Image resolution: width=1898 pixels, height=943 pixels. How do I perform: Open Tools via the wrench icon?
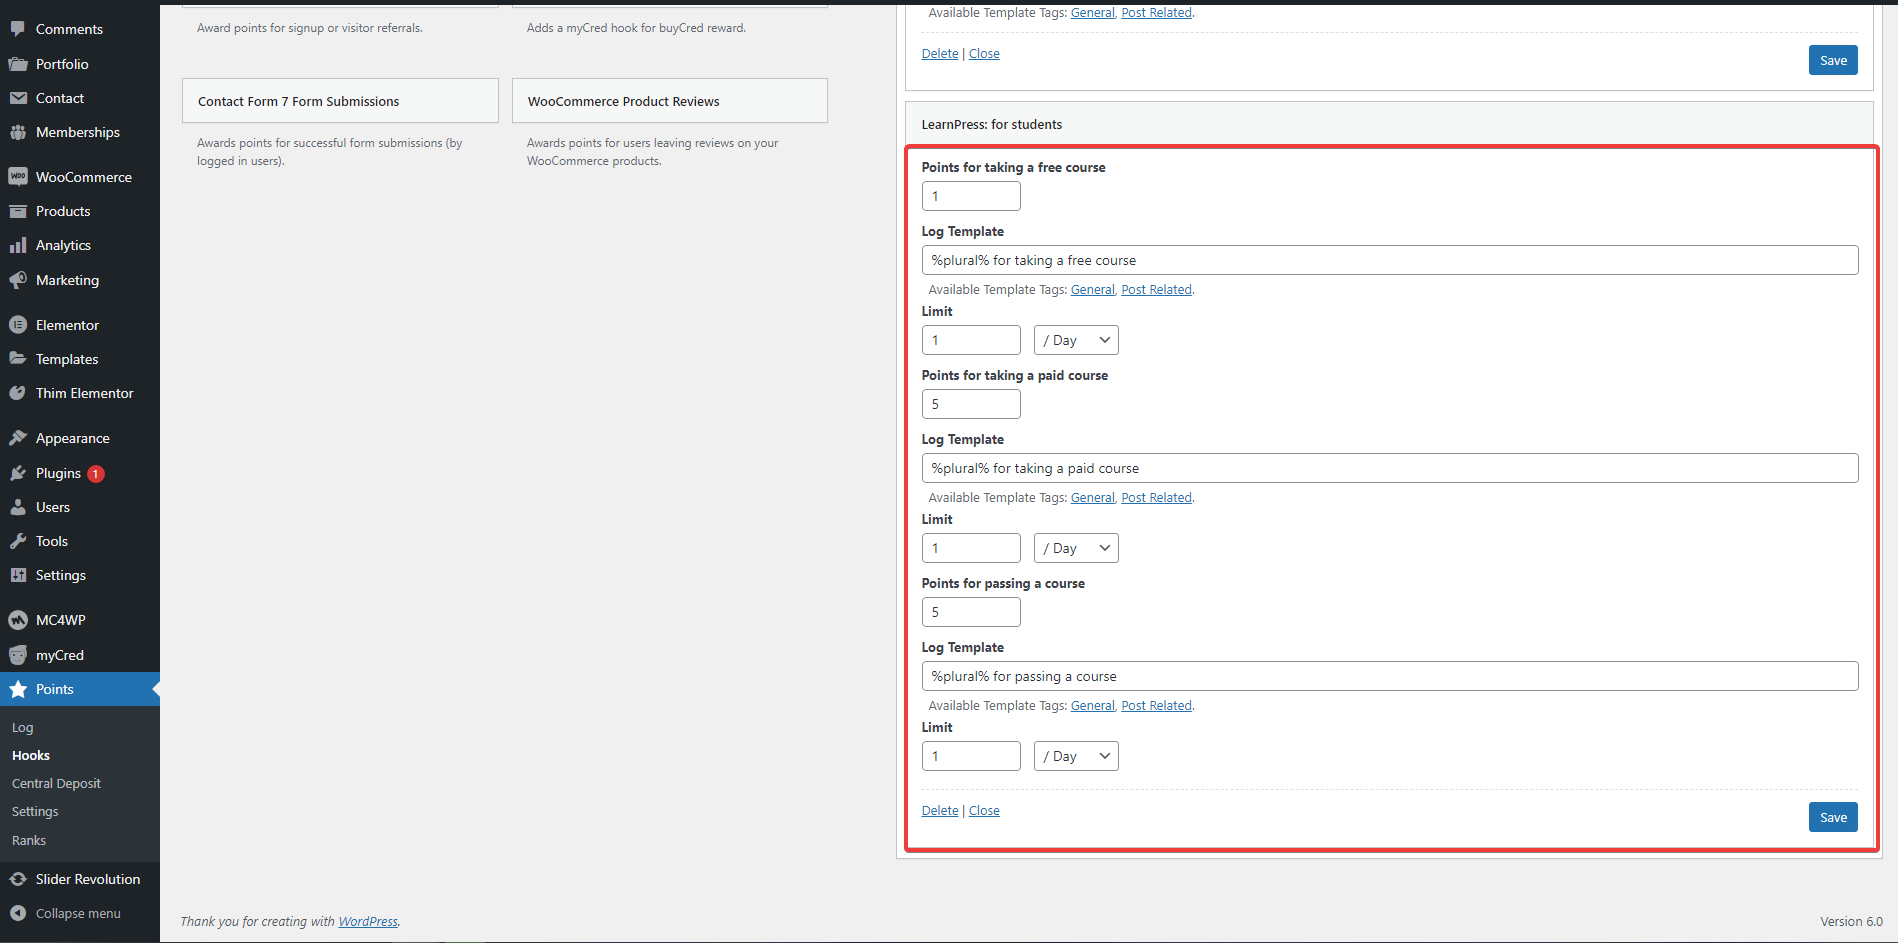(18, 541)
